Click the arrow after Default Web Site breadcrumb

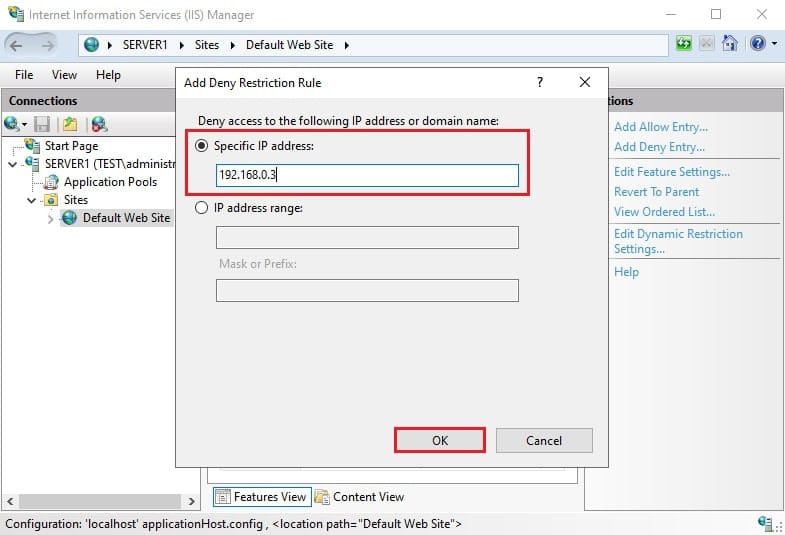[x=346, y=45]
